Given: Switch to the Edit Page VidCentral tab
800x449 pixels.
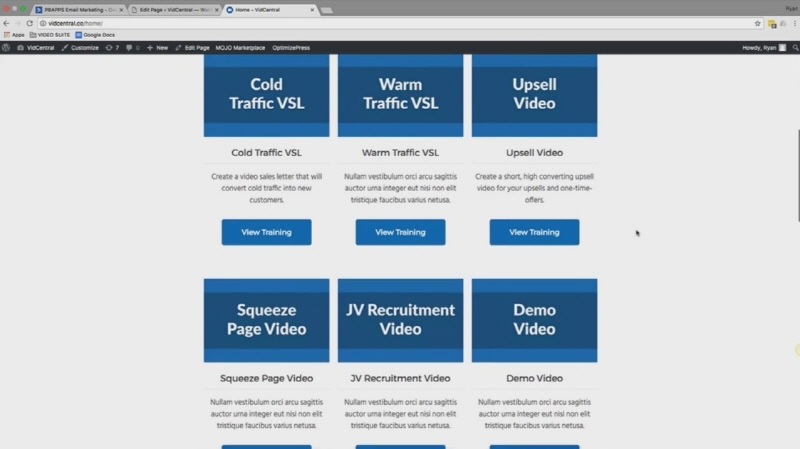Looking at the screenshot, I should [174, 10].
